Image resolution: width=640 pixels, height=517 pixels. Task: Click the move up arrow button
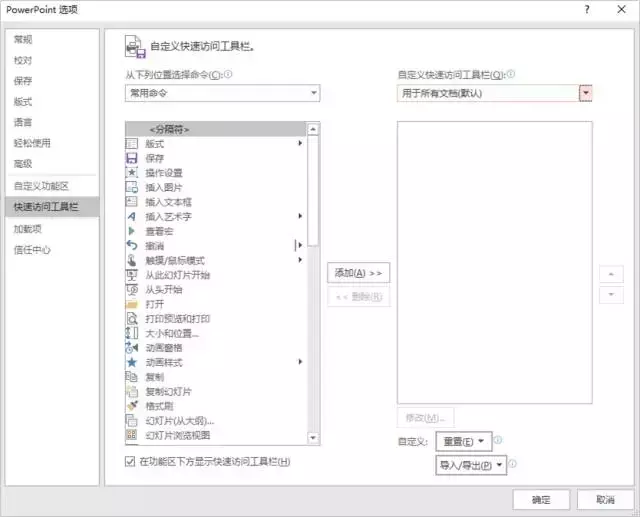[x=611, y=274]
